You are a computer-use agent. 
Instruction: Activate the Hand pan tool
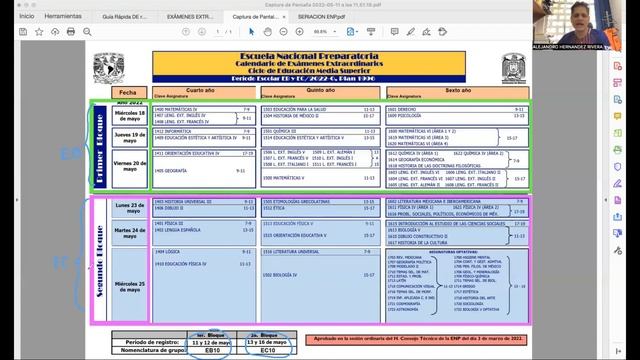pyautogui.click(x=267, y=32)
